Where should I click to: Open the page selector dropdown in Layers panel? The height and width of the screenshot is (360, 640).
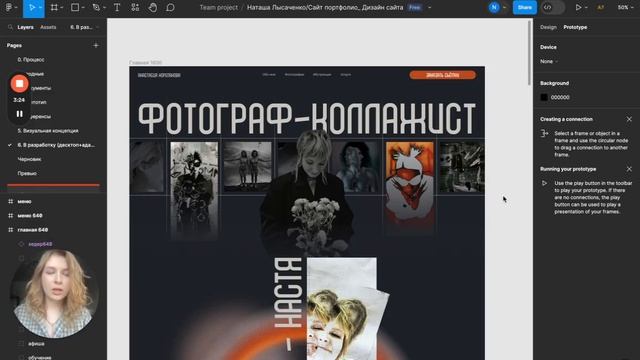(x=84, y=27)
